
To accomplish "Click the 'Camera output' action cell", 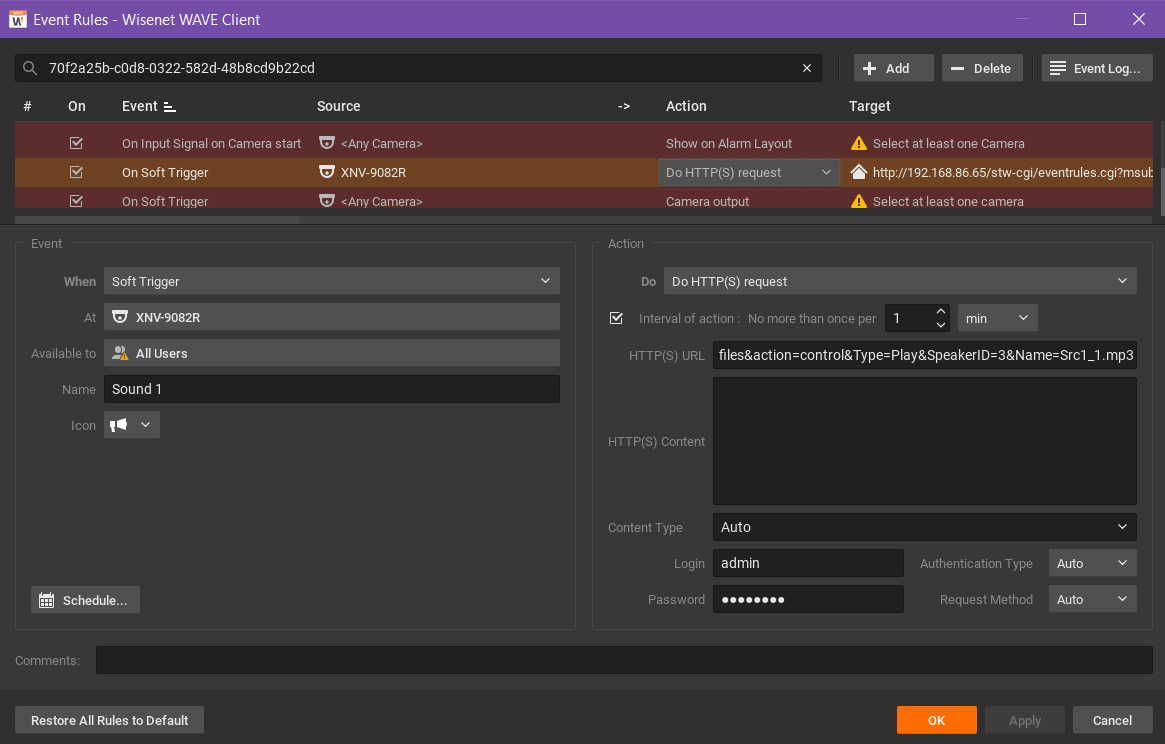I will click(x=707, y=201).
